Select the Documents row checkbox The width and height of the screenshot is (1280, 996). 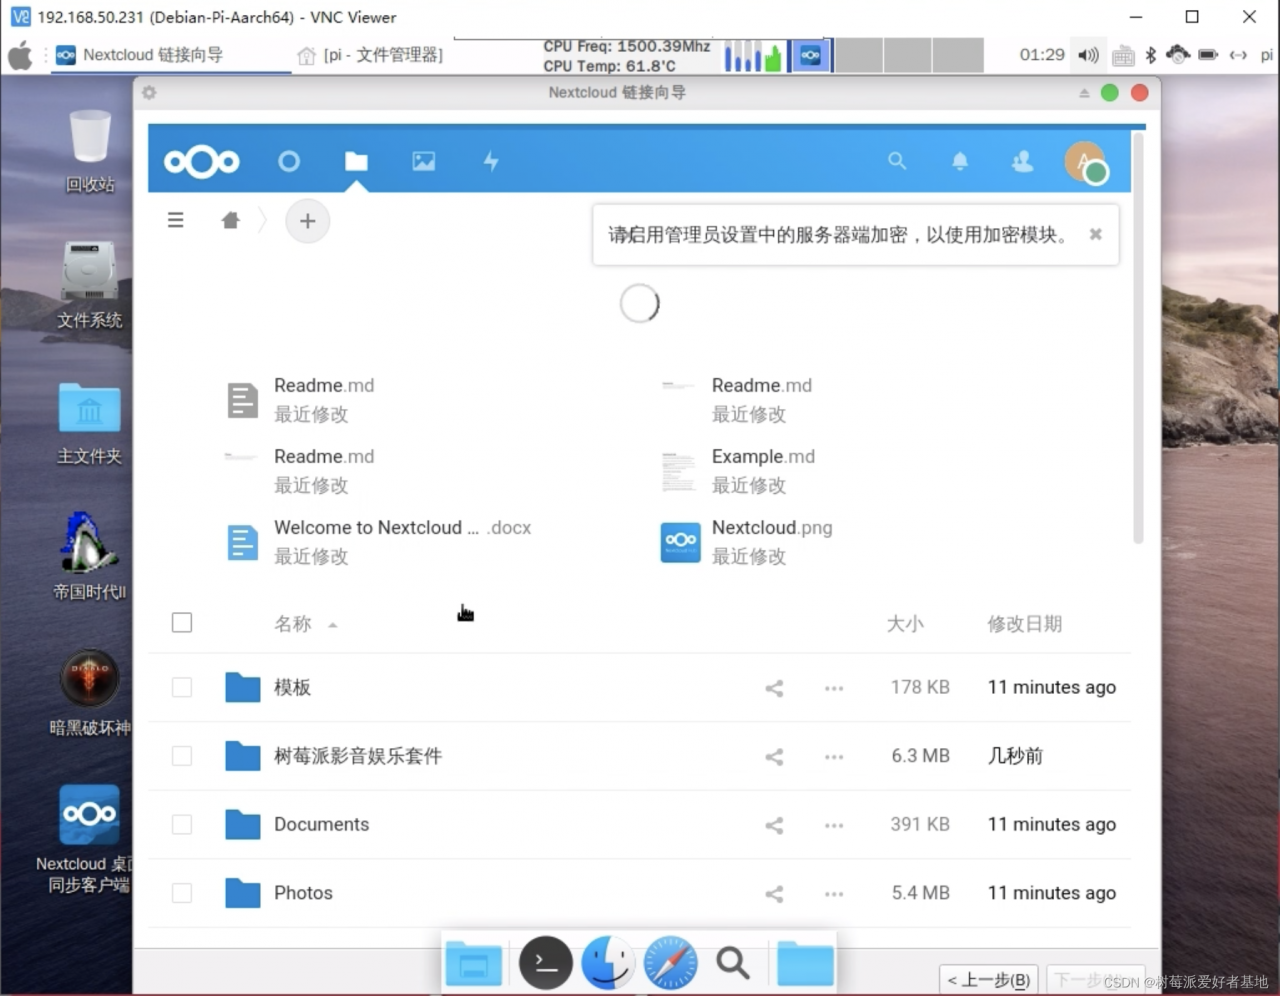click(x=181, y=824)
